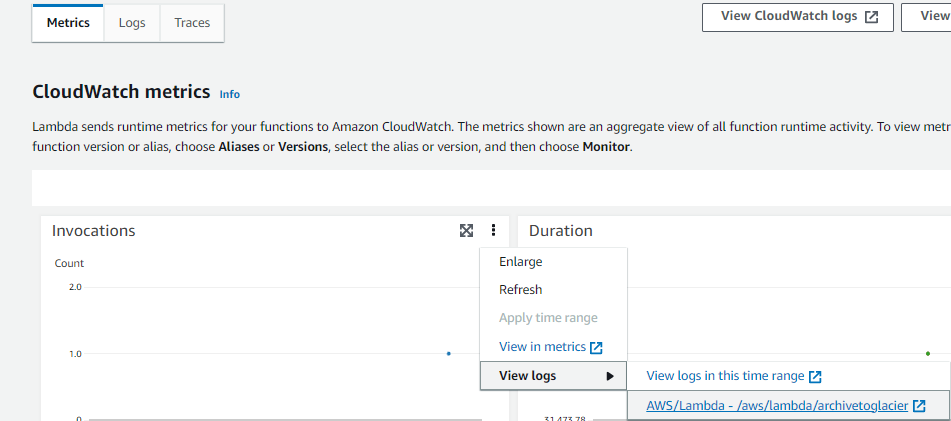Click external-link icon on View CloudWatch logs
The image size is (951, 421).
coord(872,17)
